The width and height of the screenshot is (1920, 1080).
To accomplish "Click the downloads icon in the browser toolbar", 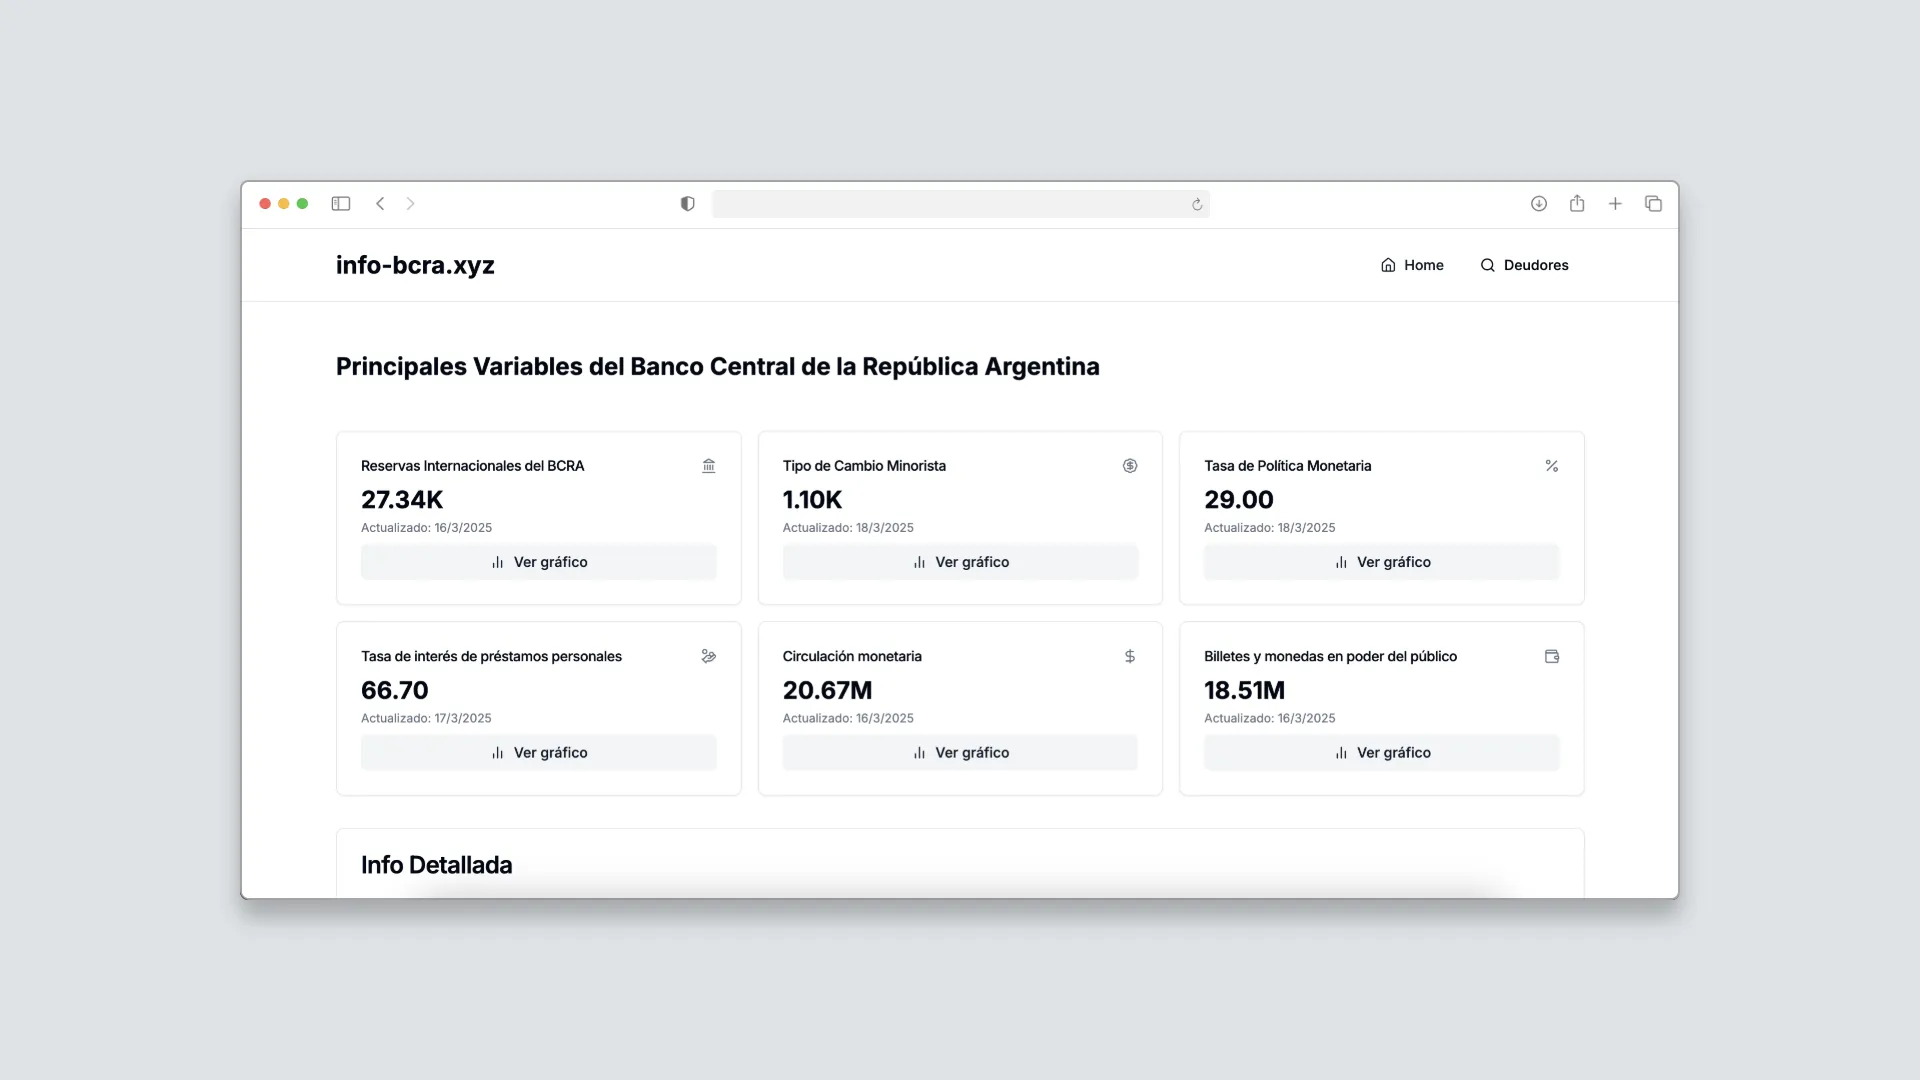I will point(1538,203).
